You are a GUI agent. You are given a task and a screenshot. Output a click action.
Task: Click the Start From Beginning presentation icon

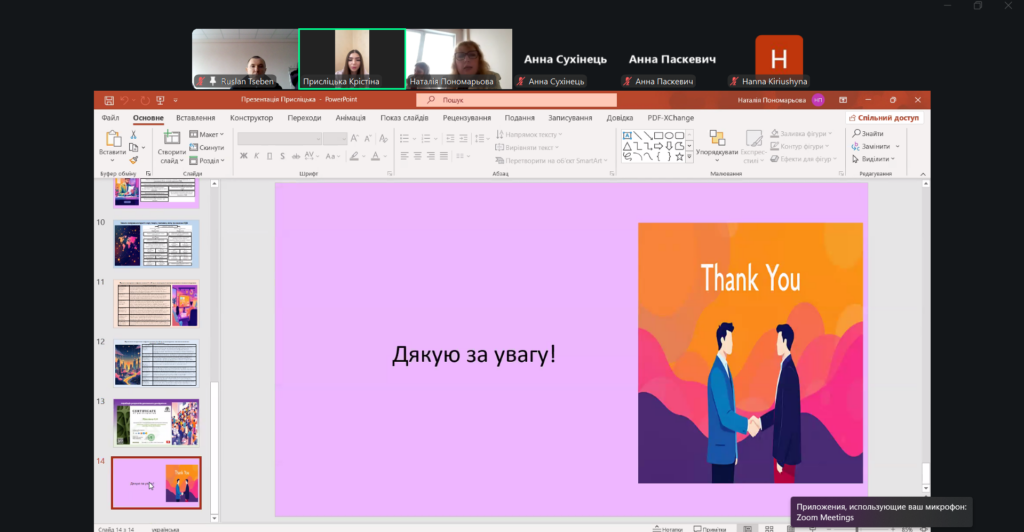(160, 100)
